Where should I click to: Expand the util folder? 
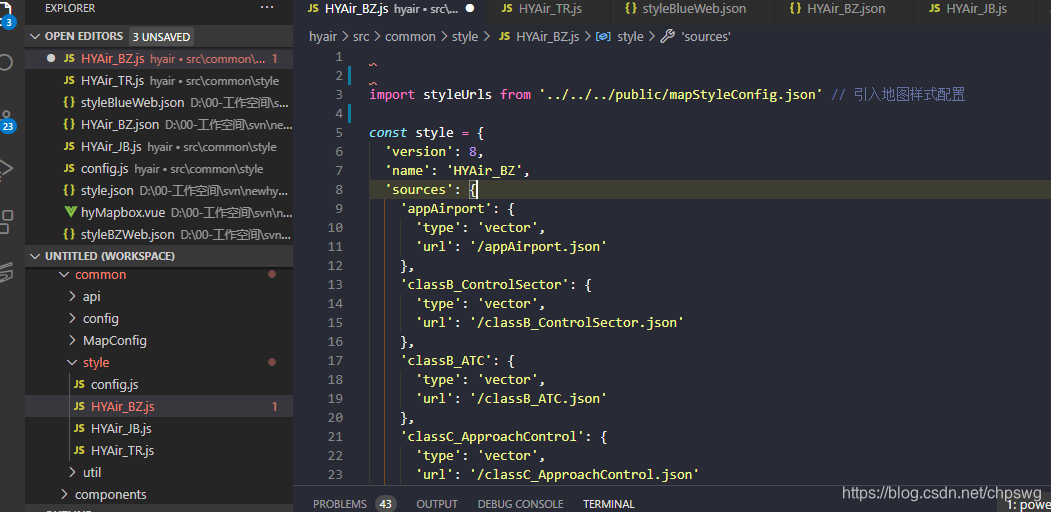(72, 472)
